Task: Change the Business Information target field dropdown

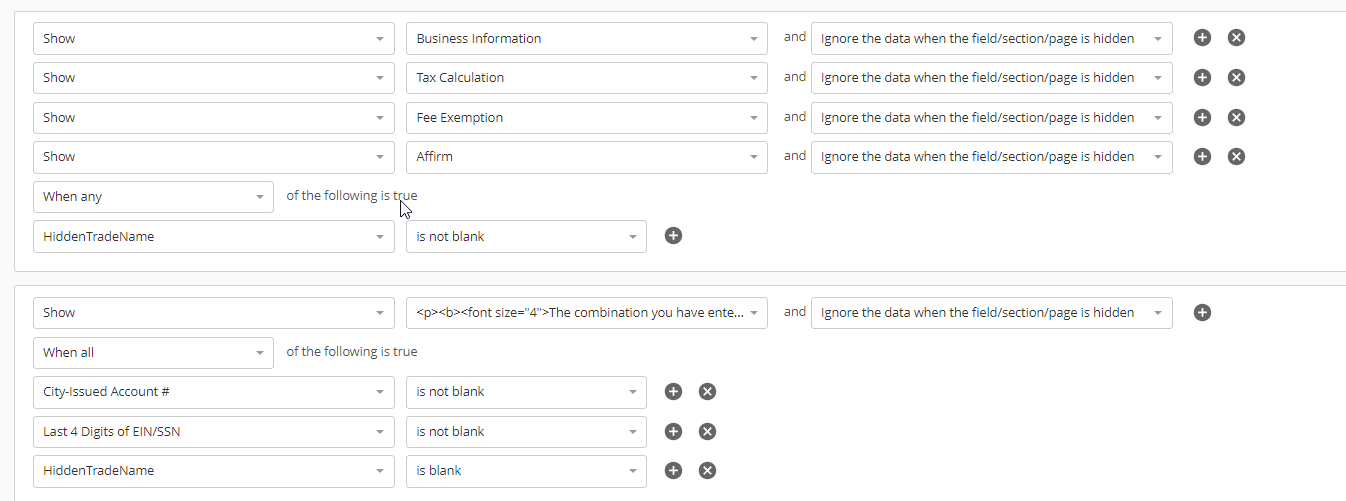Action: point(586,39)
